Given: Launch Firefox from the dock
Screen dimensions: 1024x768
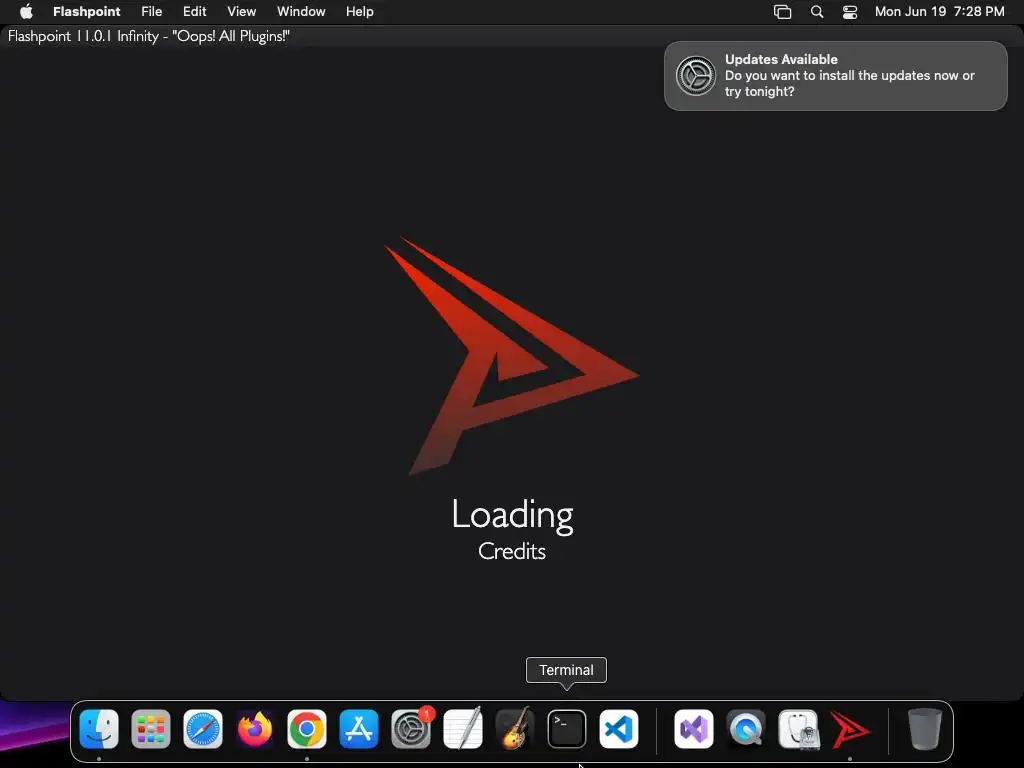Looking at the screenshot, I should 255,728.
